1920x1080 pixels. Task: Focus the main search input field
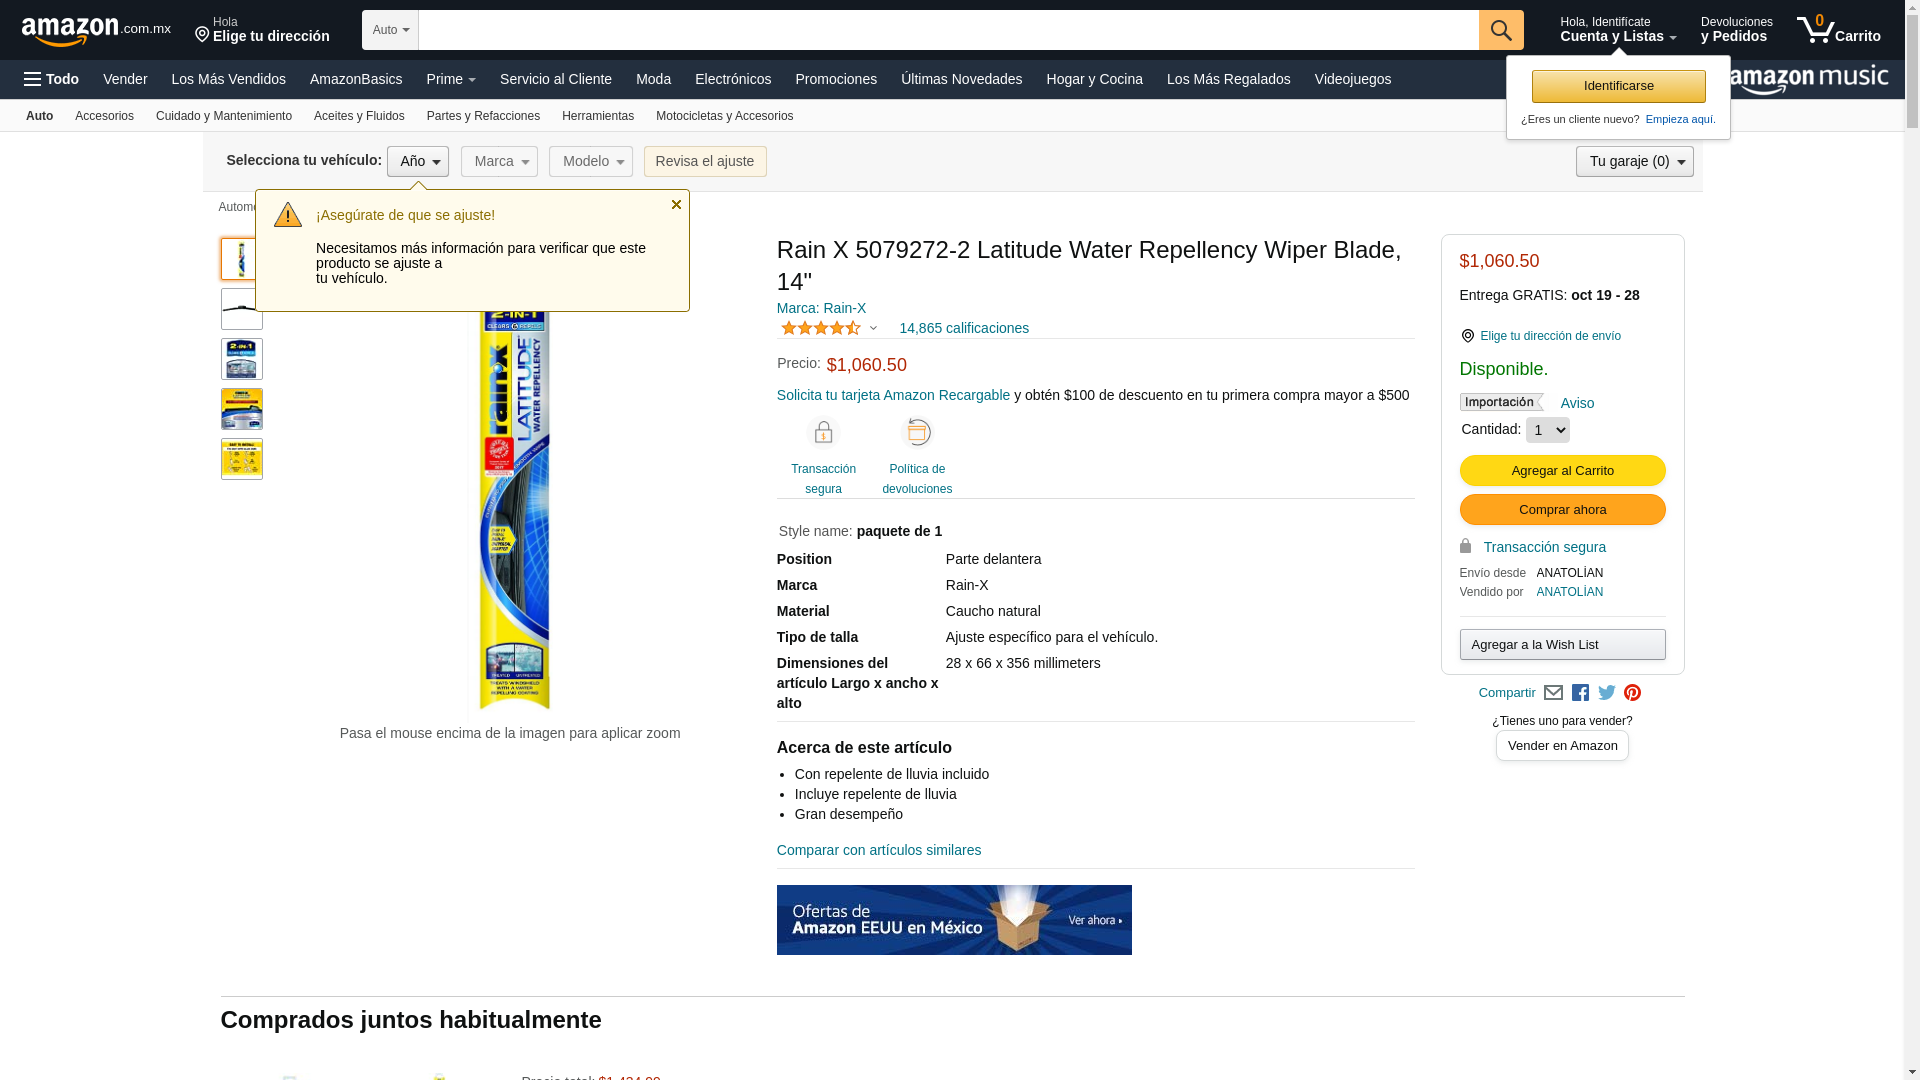coord(948,30)
